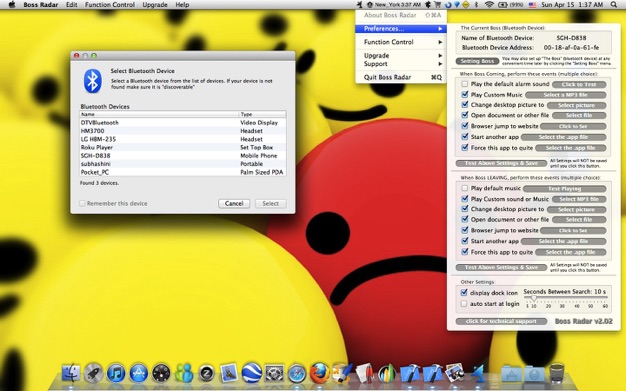The width and height of the screenshot is (626, 391).
Task: Expand the Upgrade submenu in dropdown menu
Action: (401, 56)
